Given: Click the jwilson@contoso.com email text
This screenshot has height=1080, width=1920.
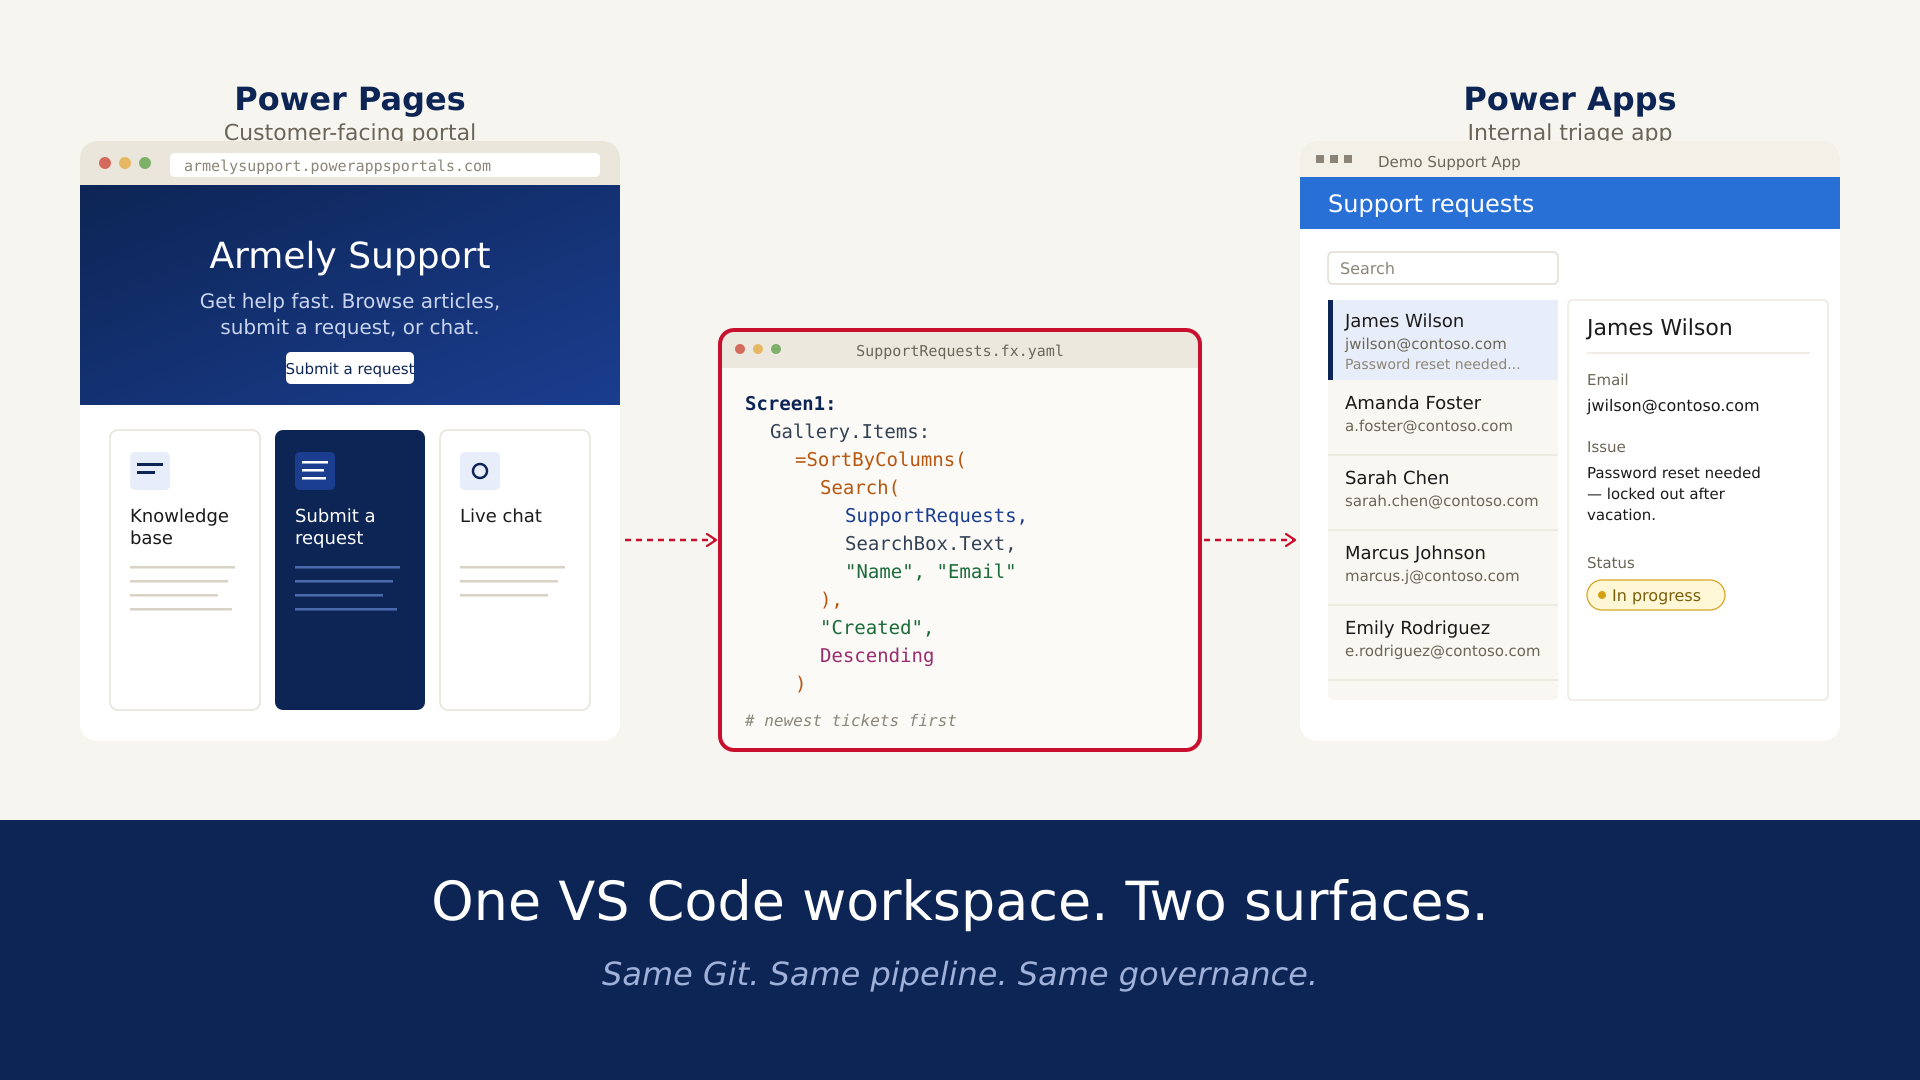Looking at the screenshot, I should point(1673,405).
